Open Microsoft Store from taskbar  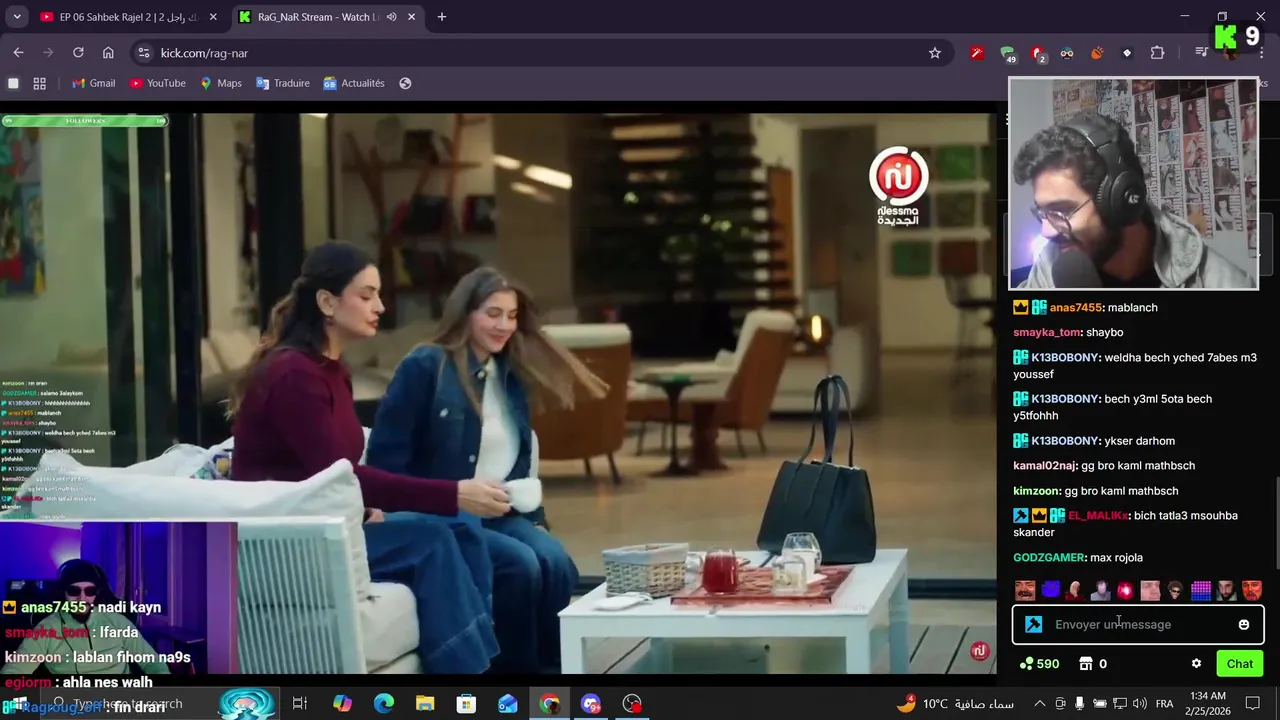[x=466, y=704]
